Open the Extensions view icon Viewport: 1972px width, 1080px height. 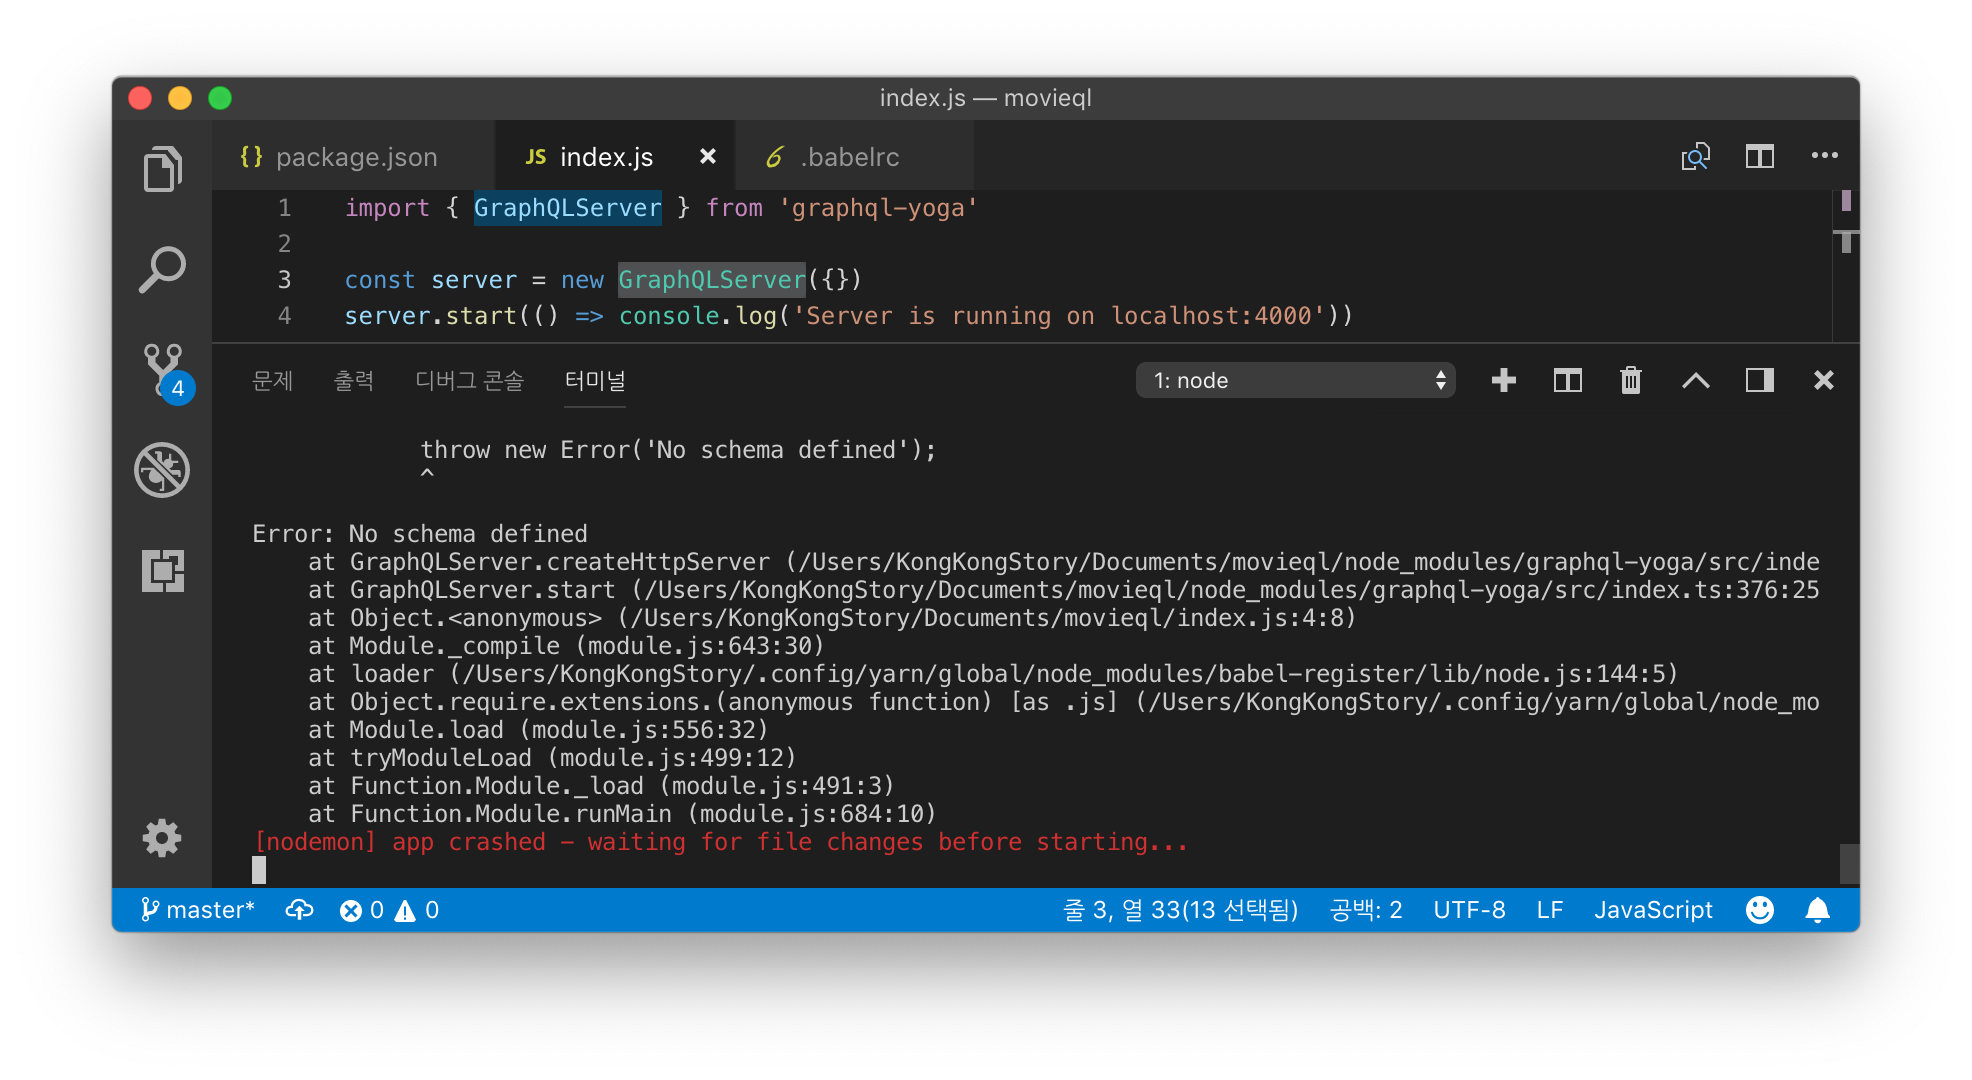(162, 570)
